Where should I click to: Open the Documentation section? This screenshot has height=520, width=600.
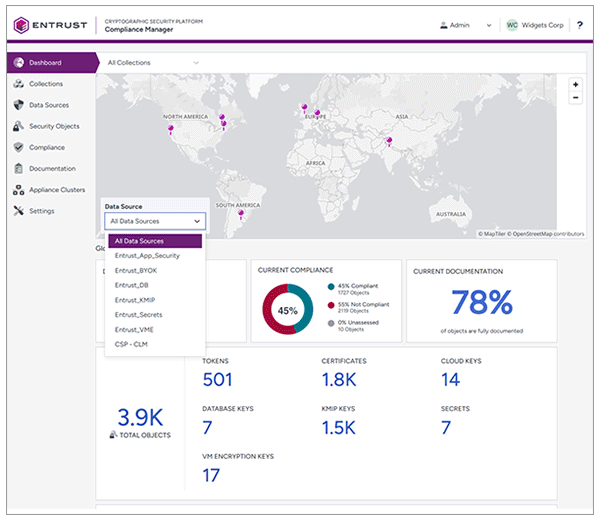point(52,168)
